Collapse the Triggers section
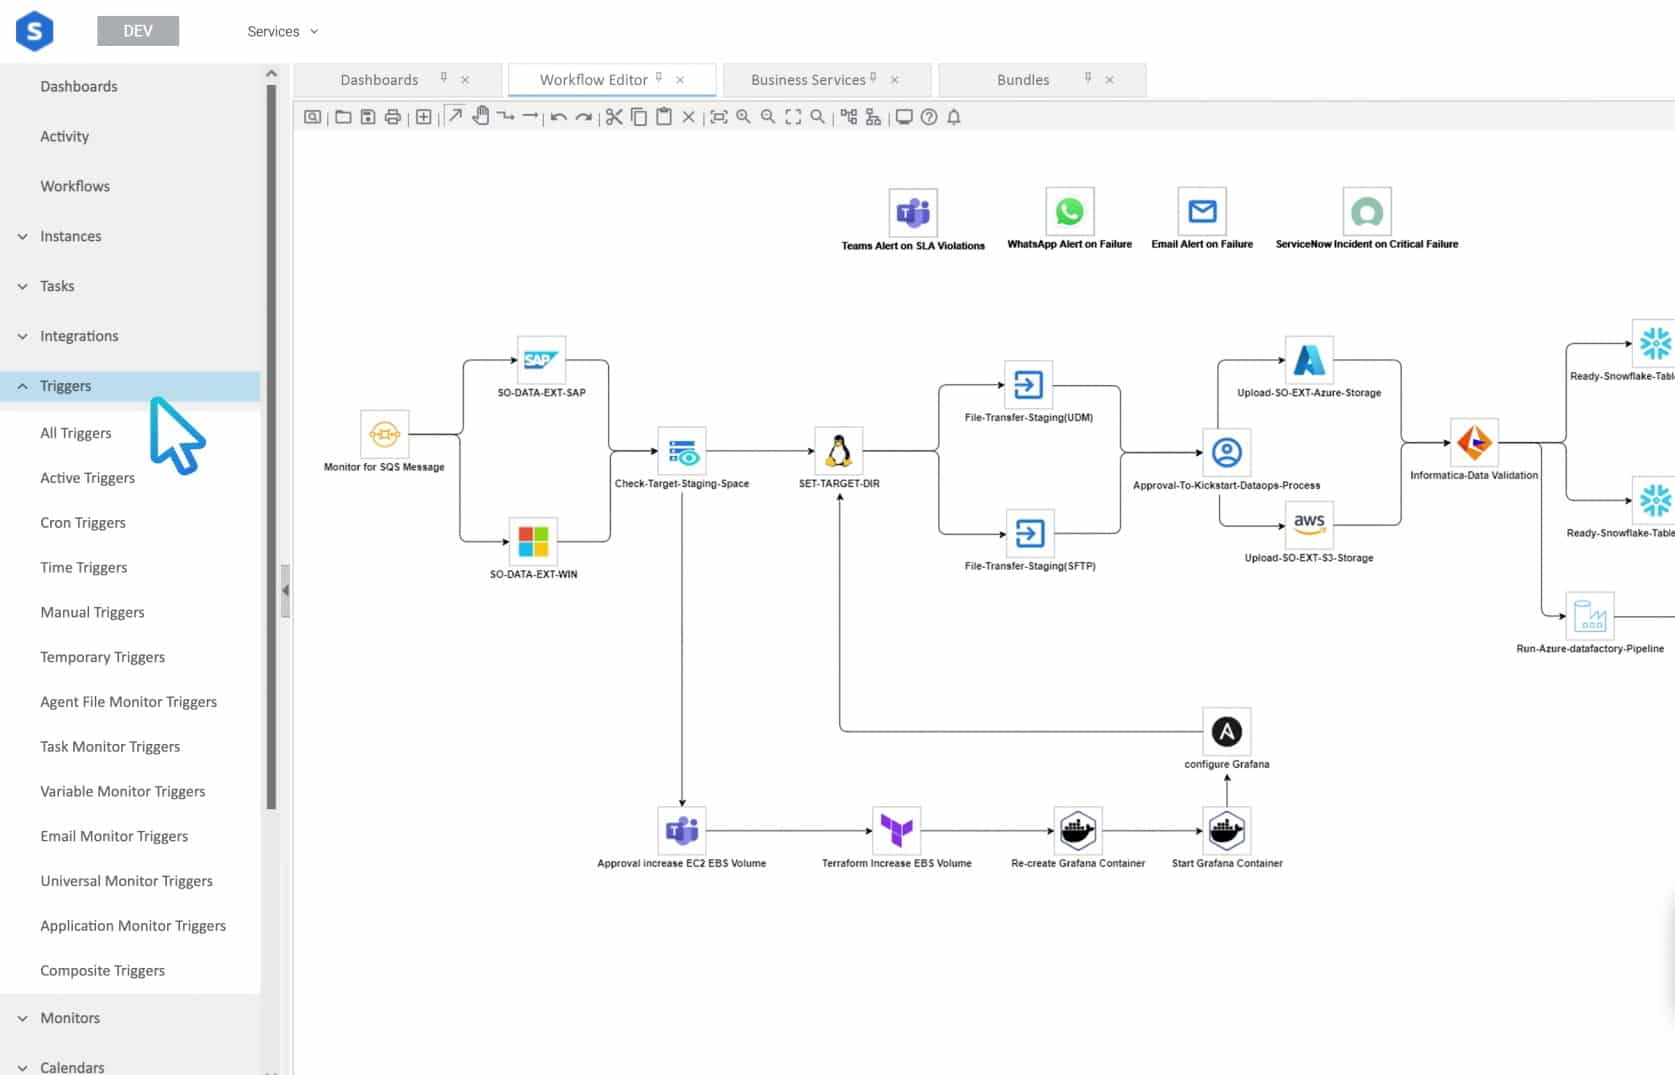 [22, 386]
